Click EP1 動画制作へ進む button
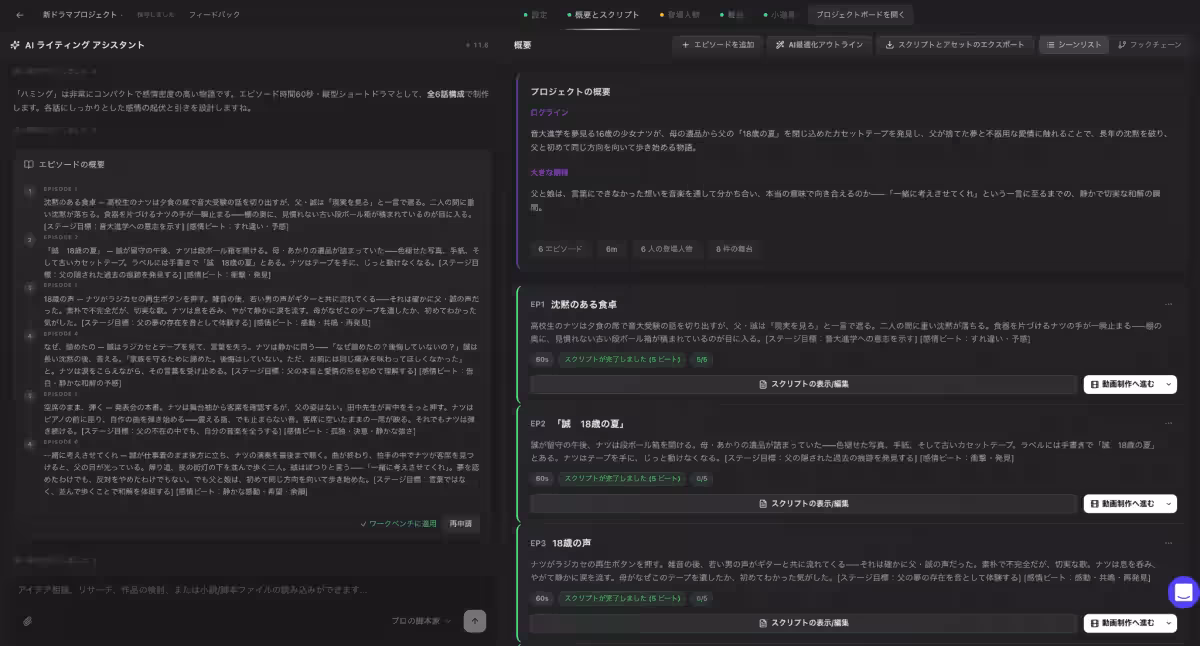The height and width of the screenshot is (646, 1200). click(x=1122, y=384)
